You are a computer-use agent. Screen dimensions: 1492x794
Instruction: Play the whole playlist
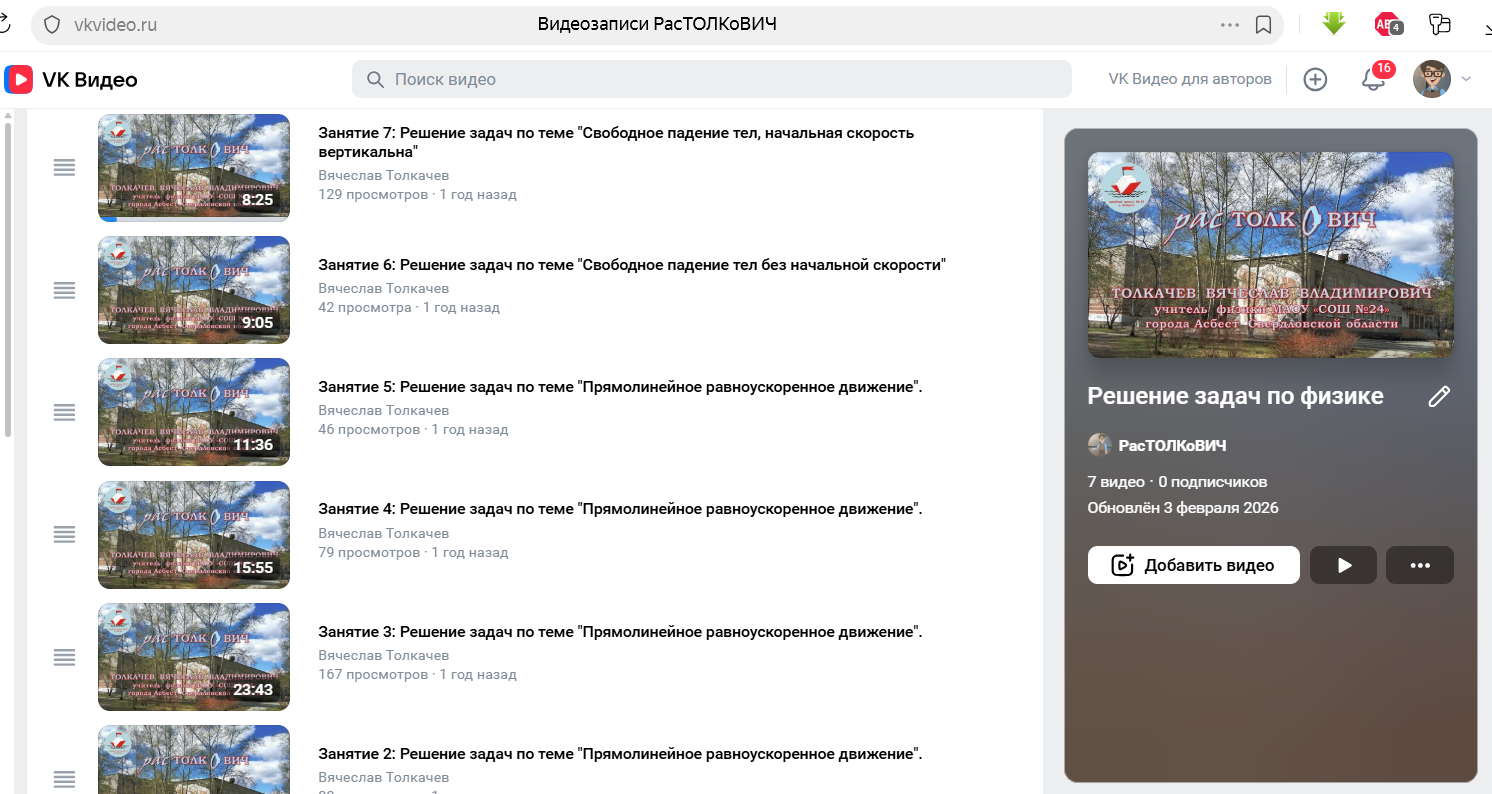tap(1343, 565)
